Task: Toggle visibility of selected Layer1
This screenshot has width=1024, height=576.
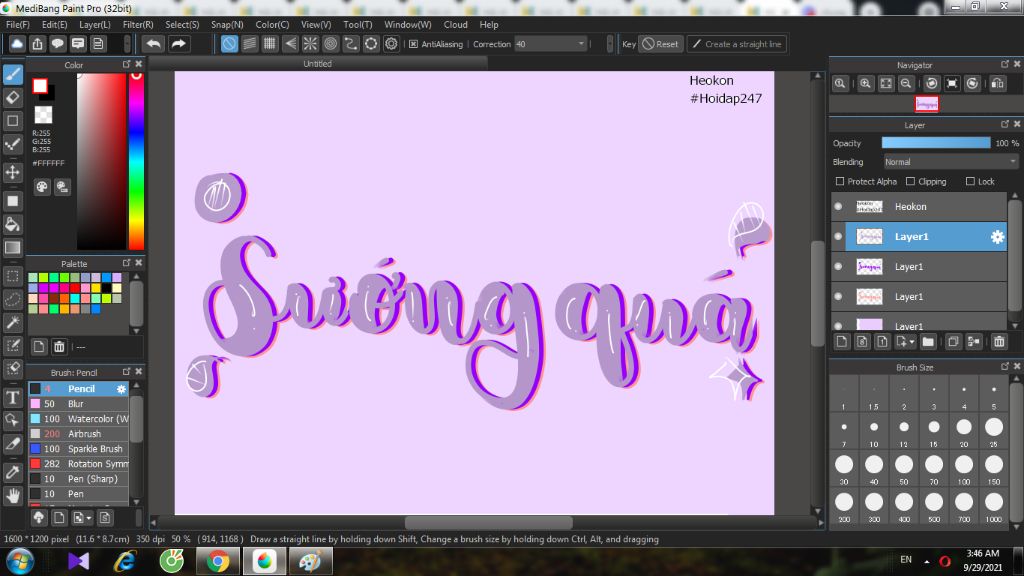Action: click(x=839, y=236)
